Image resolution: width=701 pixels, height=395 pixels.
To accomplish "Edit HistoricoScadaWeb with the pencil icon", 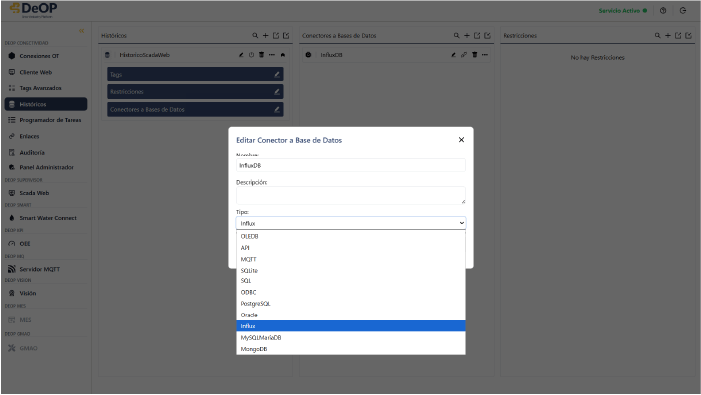I will (241, 55).
